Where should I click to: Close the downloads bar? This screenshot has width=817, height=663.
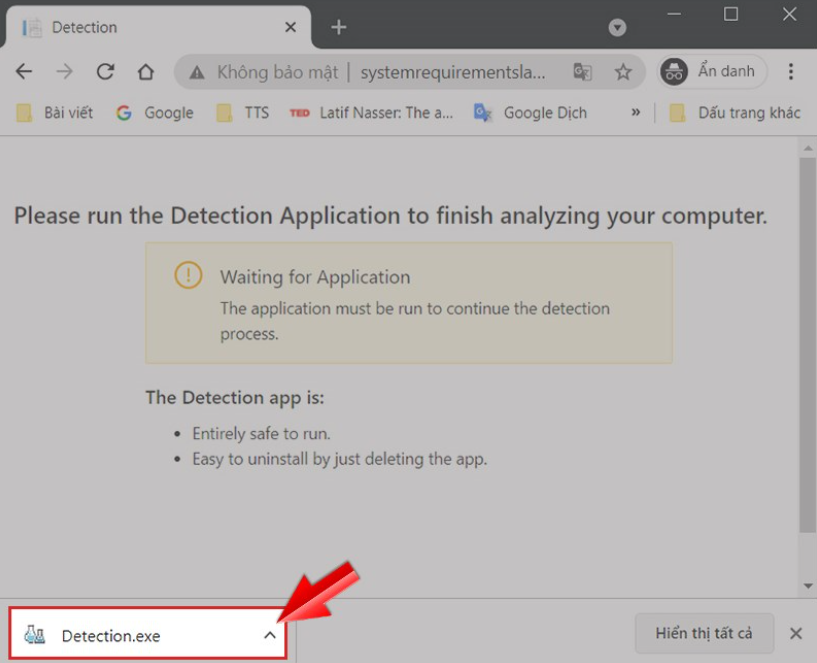796,633
